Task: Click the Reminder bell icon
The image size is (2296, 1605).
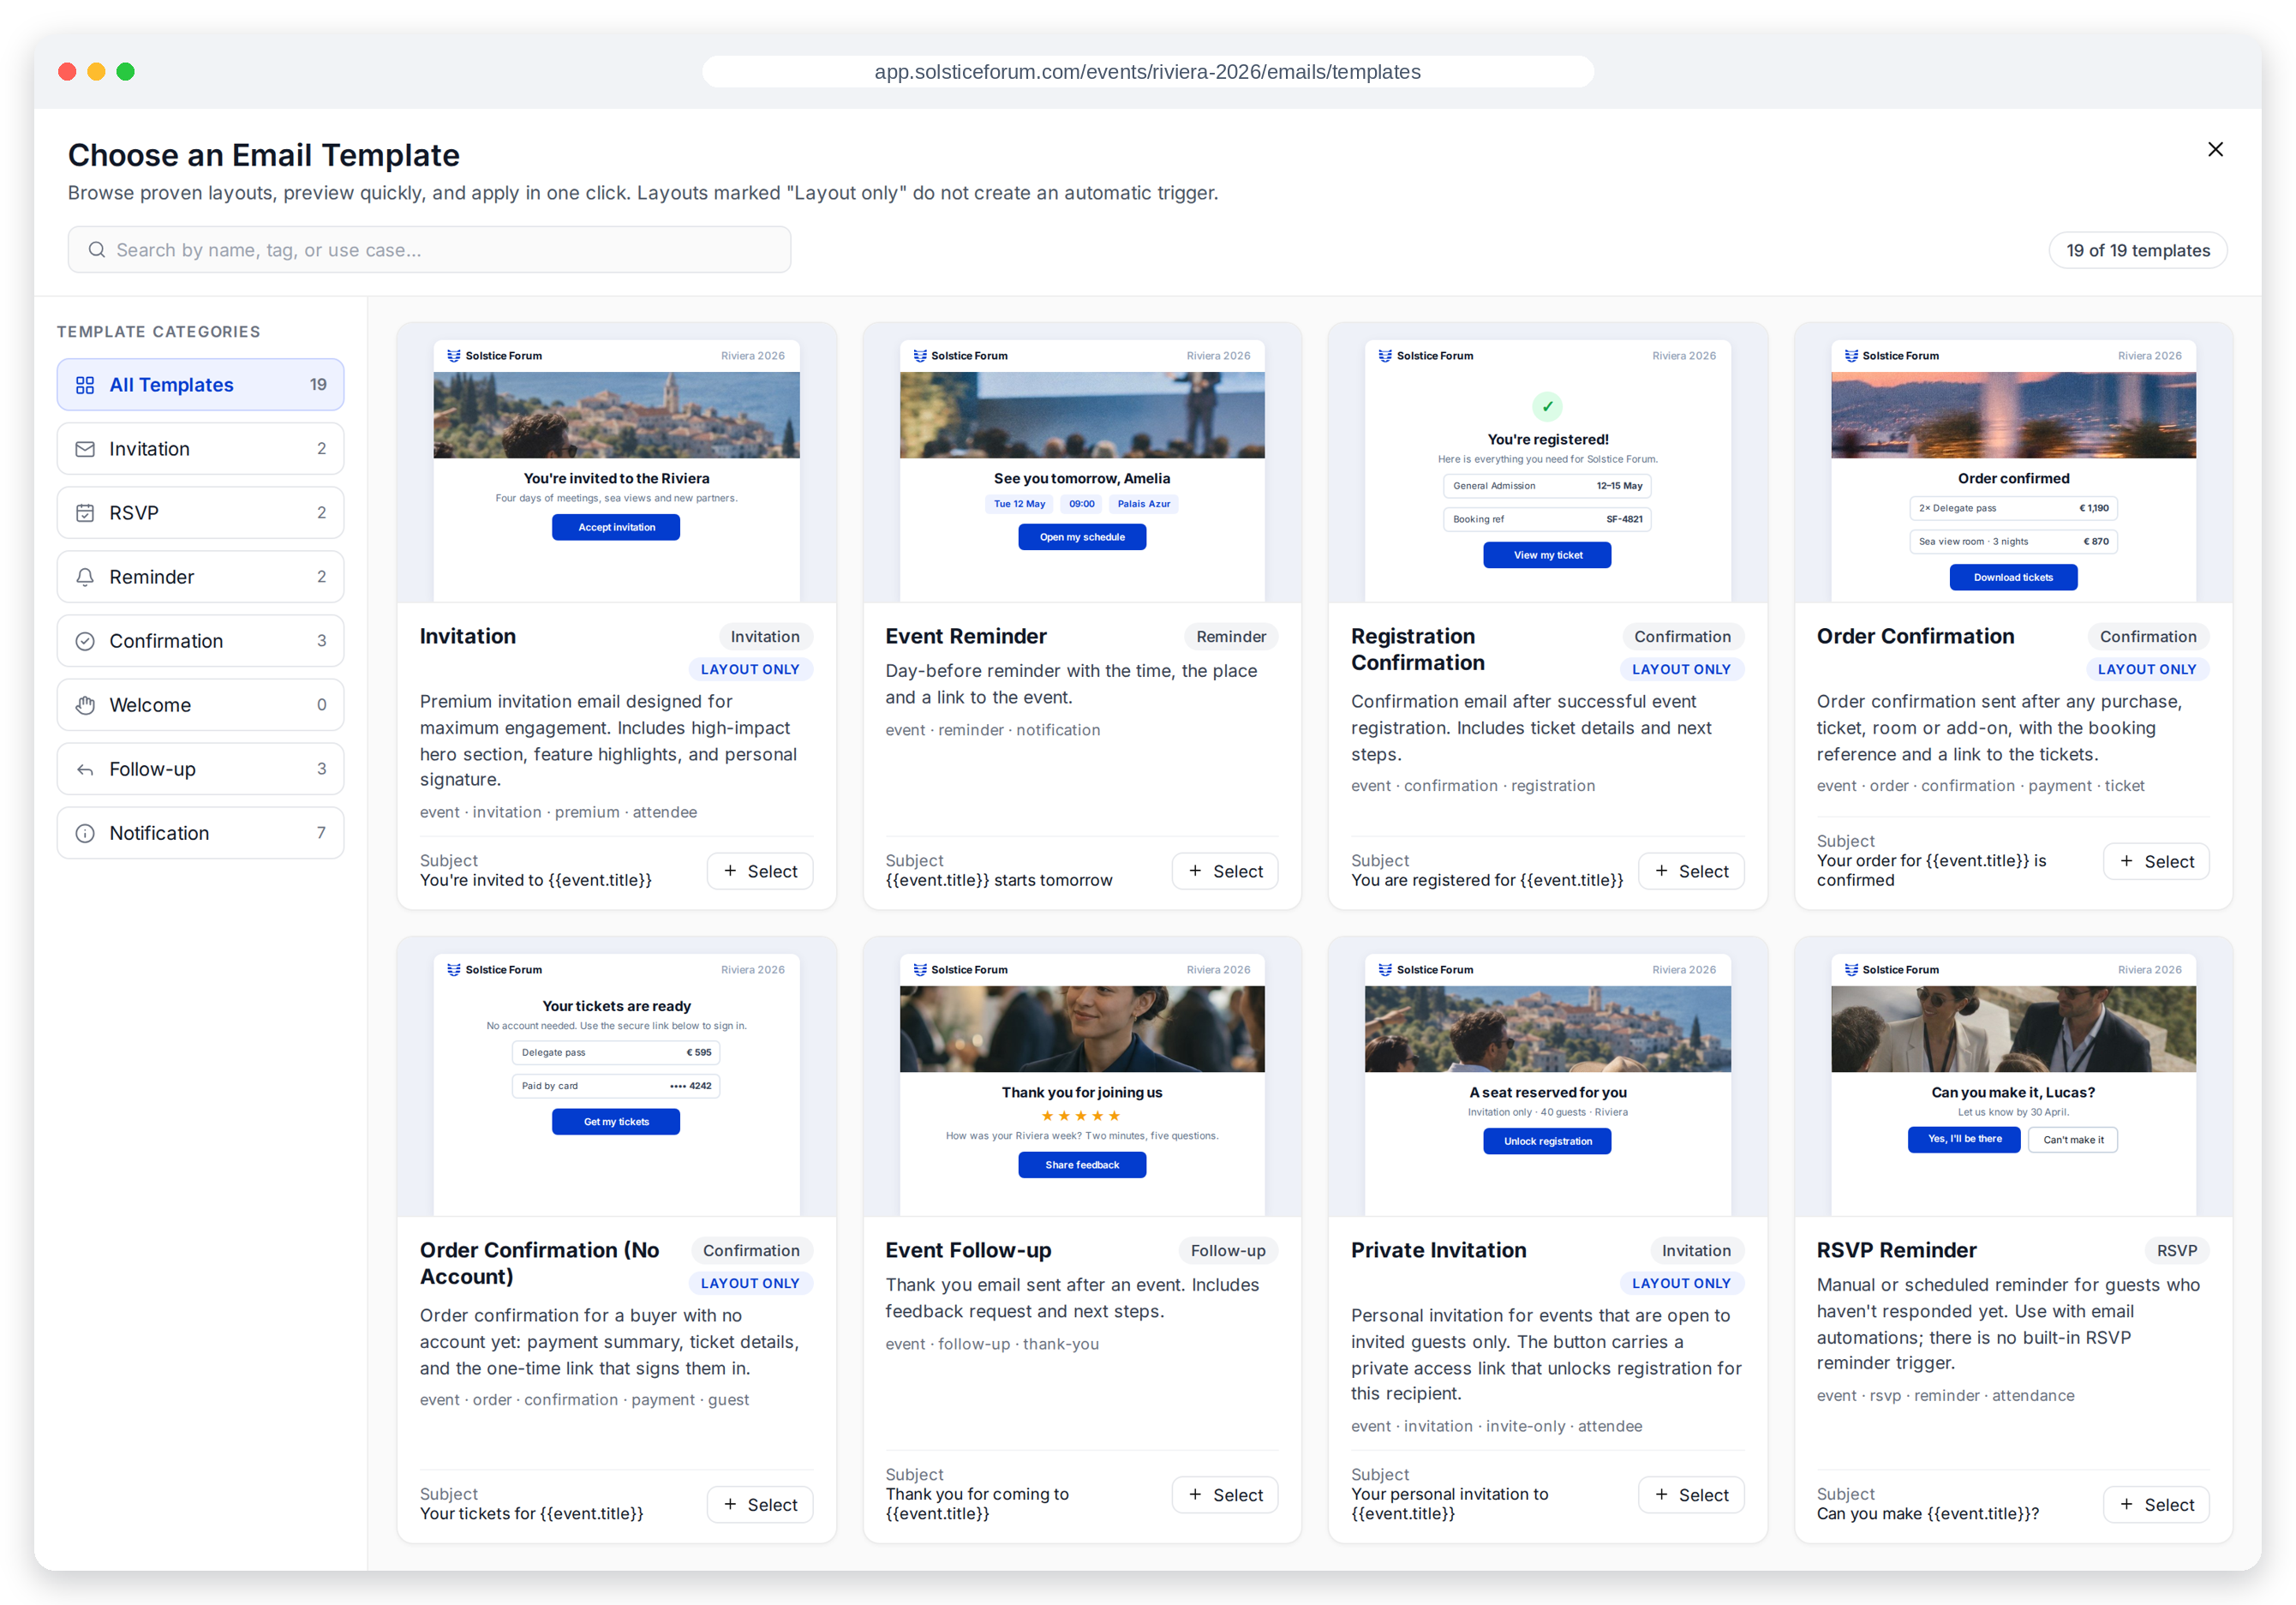Action: (x=85, y=577)
